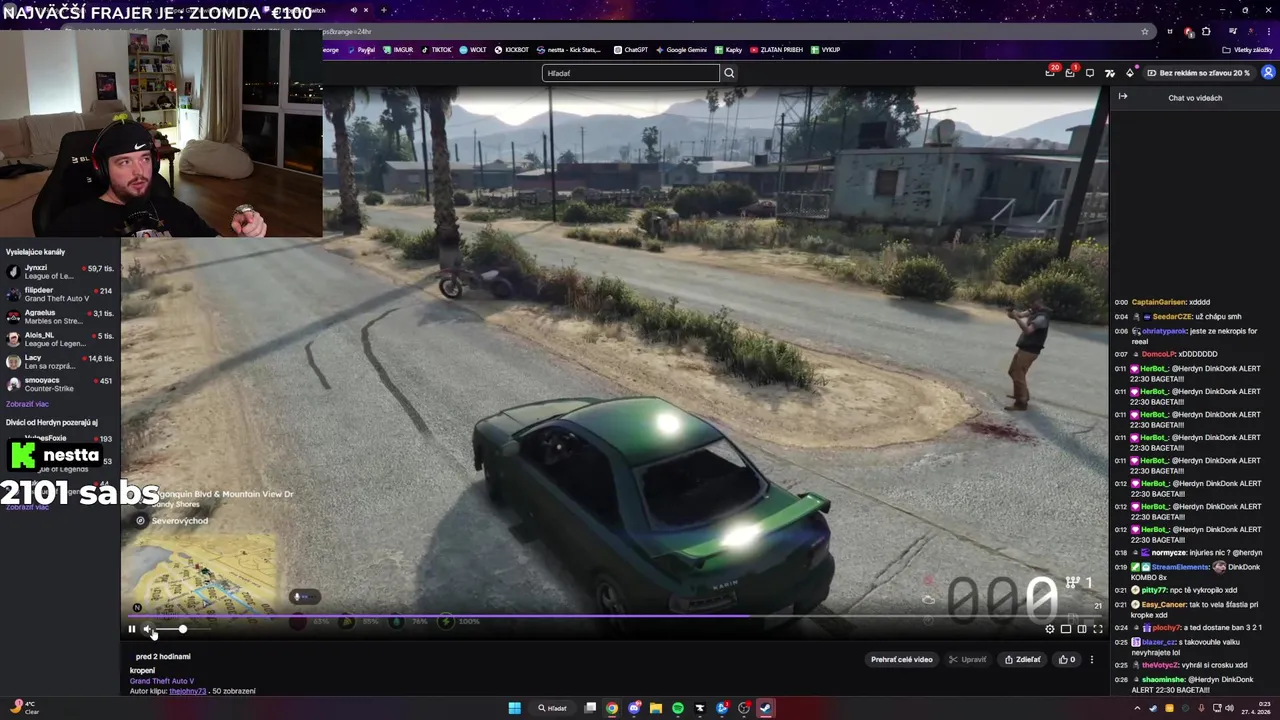The width and height of the screenshot is (1280, 720).
Task: Open the weather widget showing 4°C
Action: pyautogui.click(x=24, y=707)
